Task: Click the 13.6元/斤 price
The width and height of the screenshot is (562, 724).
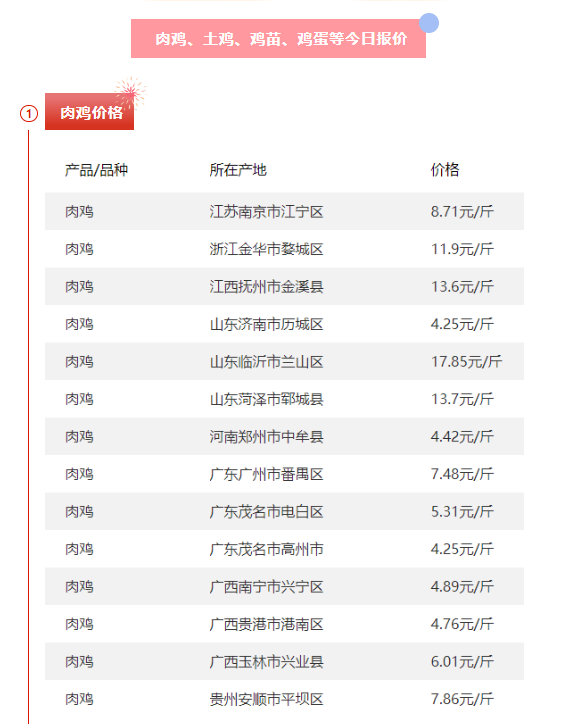Action: 462,287
